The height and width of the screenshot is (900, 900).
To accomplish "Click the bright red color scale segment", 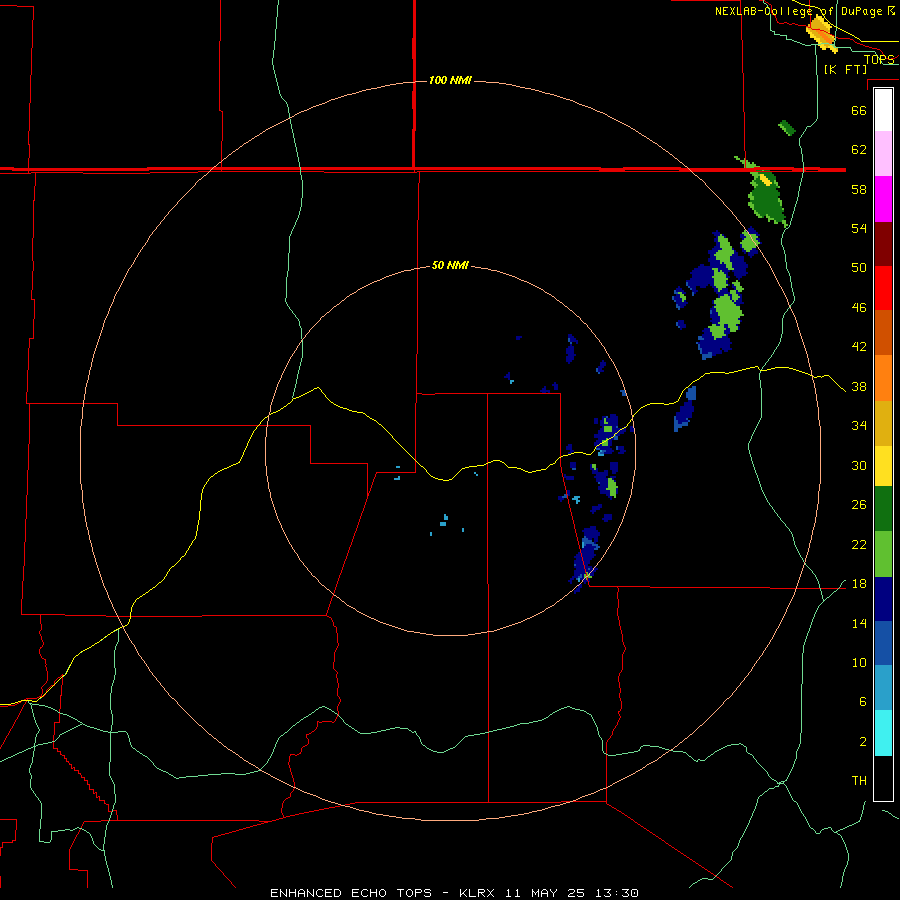I will click(883, 288).
